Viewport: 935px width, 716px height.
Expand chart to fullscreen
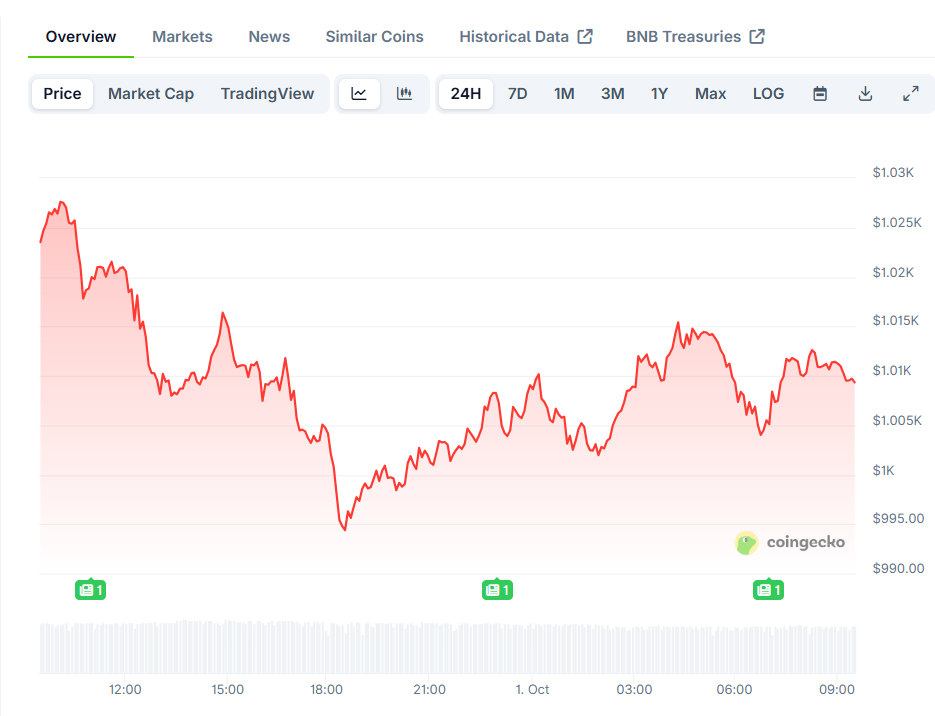click(x=910, y=94)
